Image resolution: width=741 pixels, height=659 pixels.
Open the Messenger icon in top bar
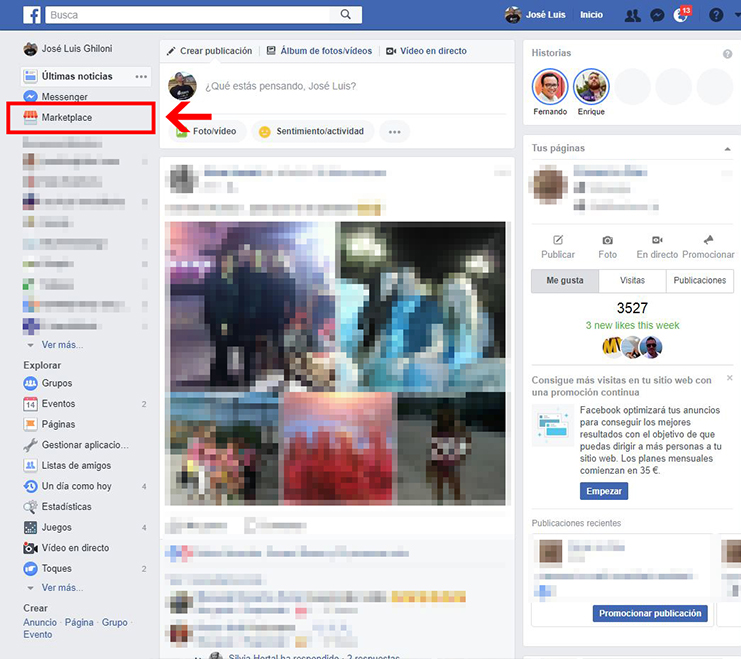pyautogui.click(x=657, y=15)
